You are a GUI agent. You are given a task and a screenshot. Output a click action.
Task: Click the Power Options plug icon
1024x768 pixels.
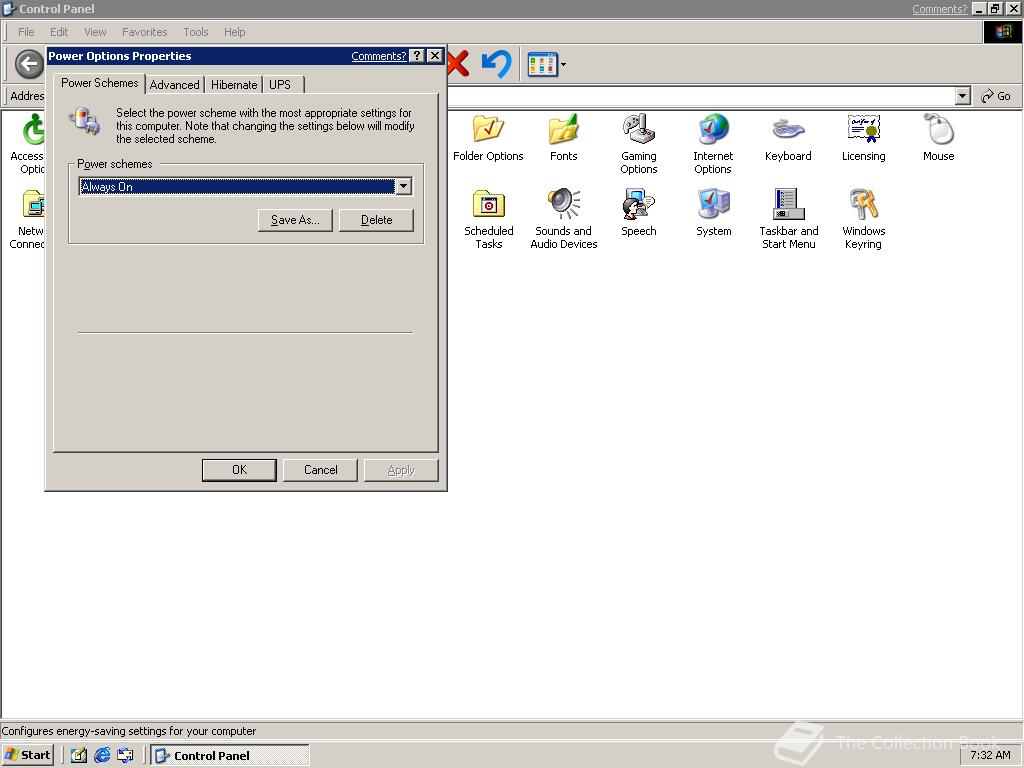(x=85, y=121)
